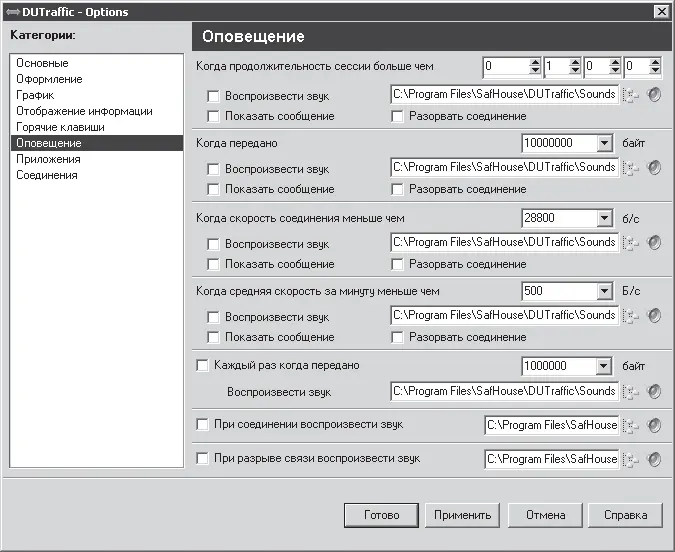
Task: Open the 500 Б/с dropdown
Action: point(604,292)
